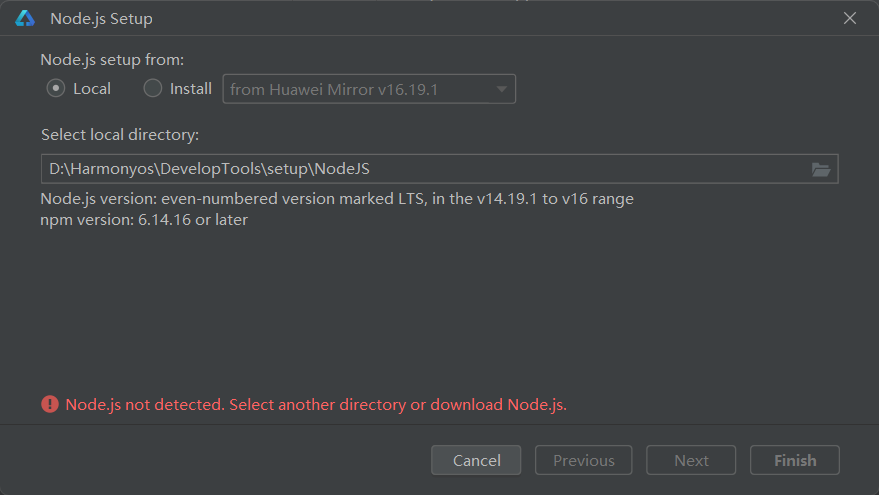Select the Install radio button
The image size is (879, 495).
coord(152,89)
